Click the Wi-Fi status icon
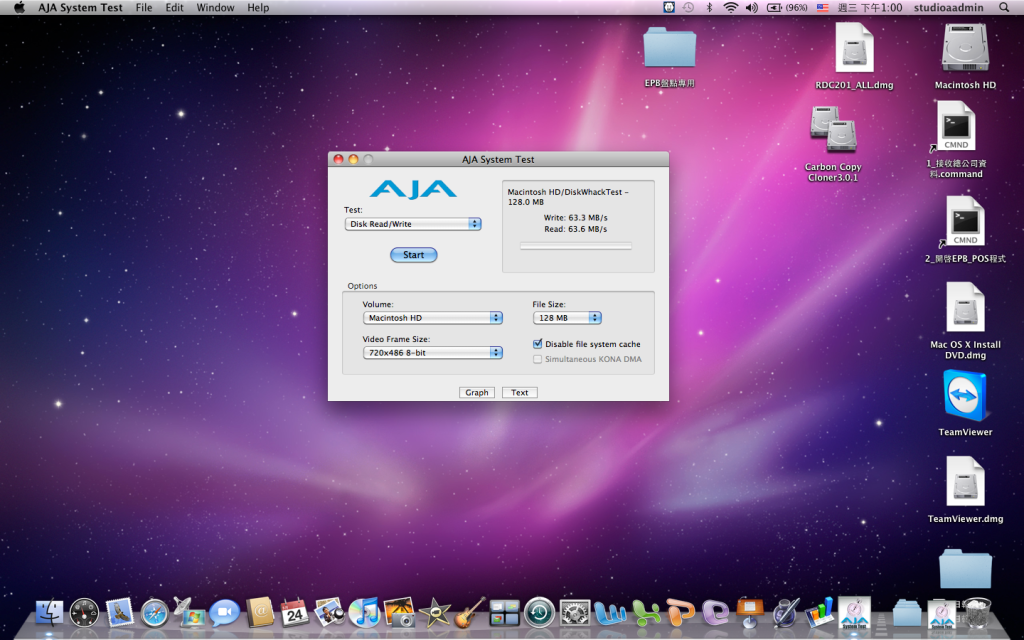Image resolution: width=1024 pixels, height=640 pixels. [730, 8]
